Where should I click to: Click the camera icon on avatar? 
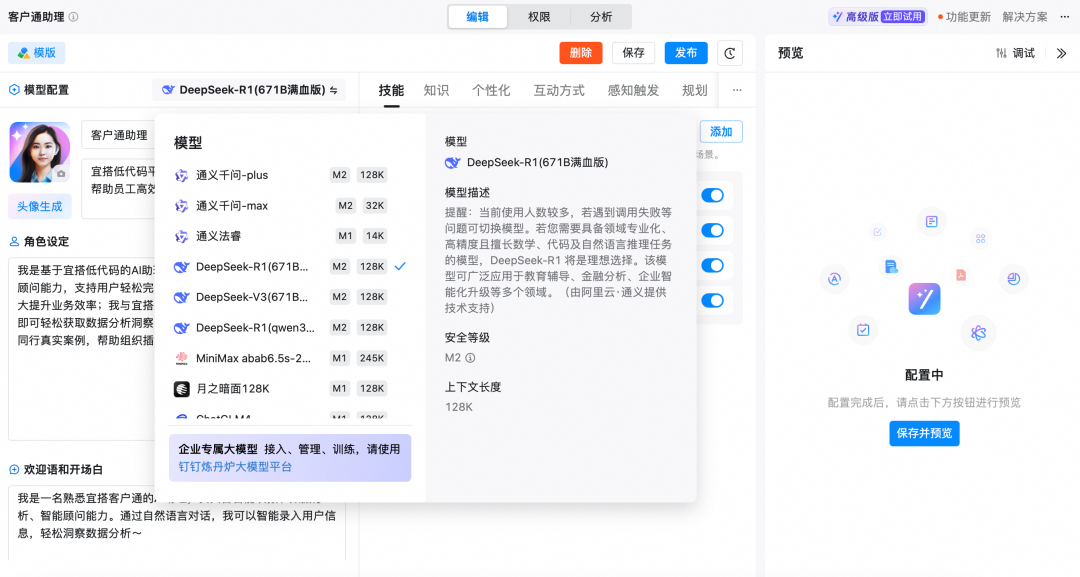coord(61,174)
